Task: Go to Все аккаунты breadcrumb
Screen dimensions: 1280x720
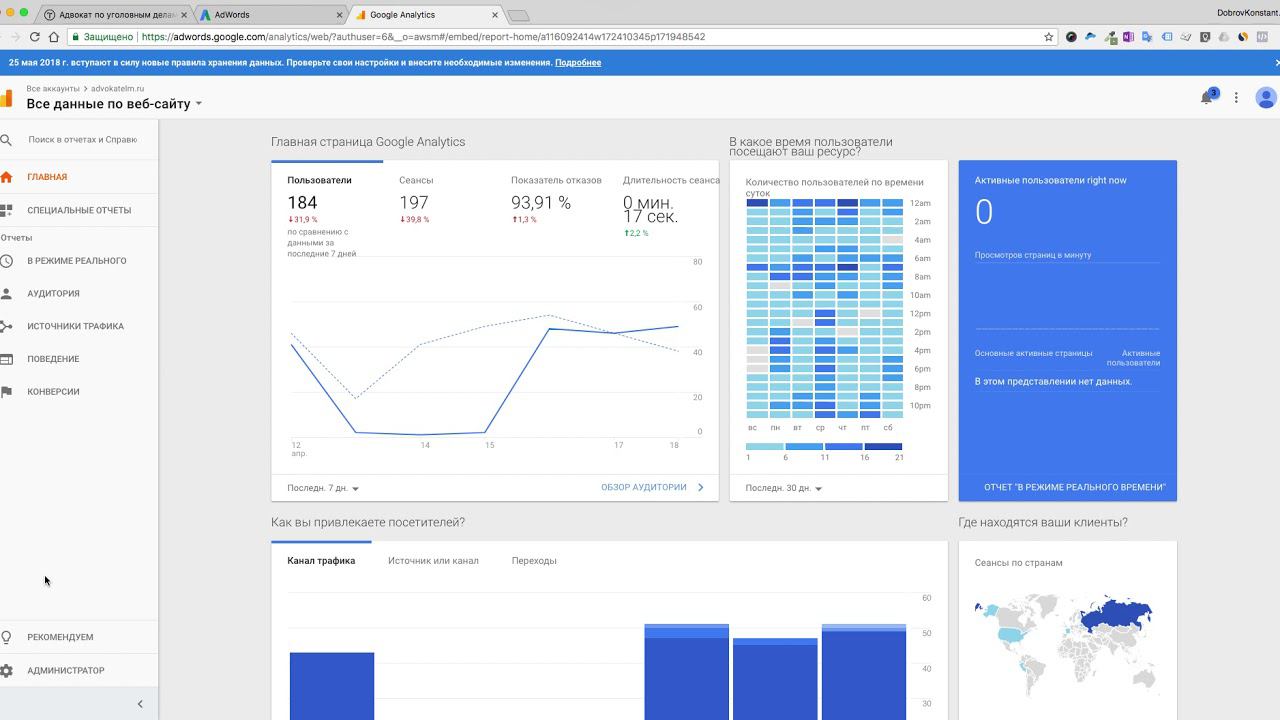Action: click(x=53, y=89)
